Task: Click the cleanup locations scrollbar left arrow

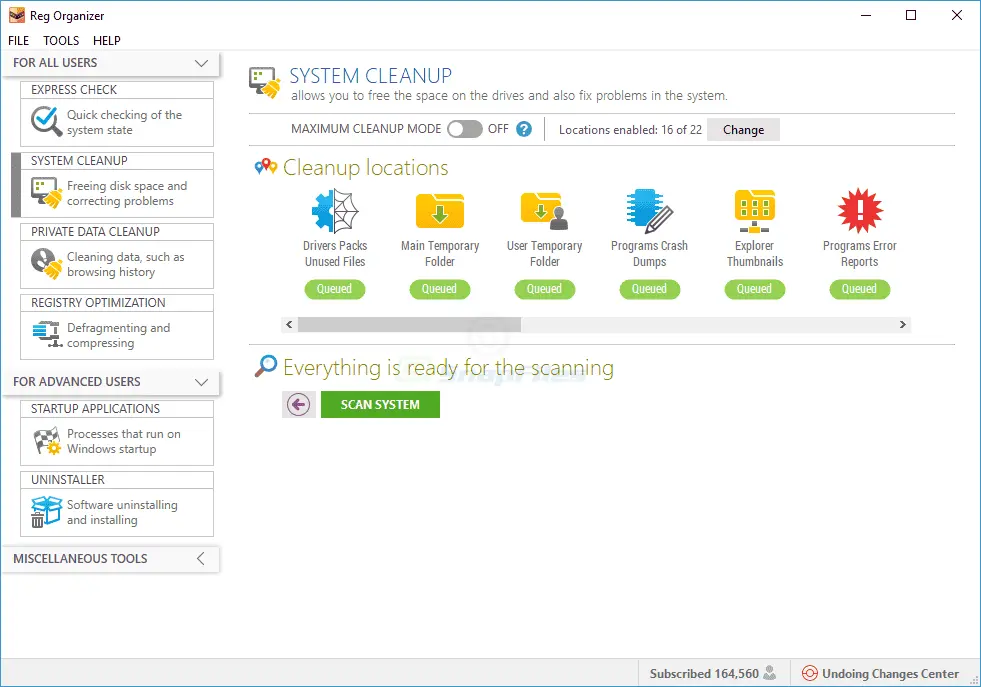Action: [289, 324]
